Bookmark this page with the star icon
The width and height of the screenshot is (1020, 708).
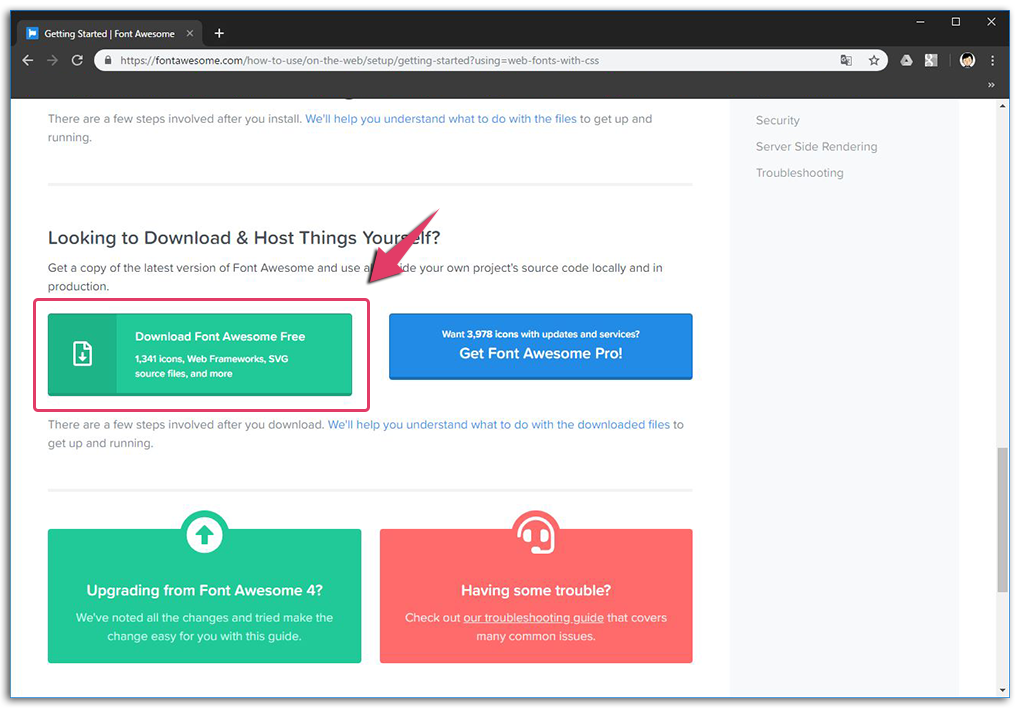coord(874,60)
